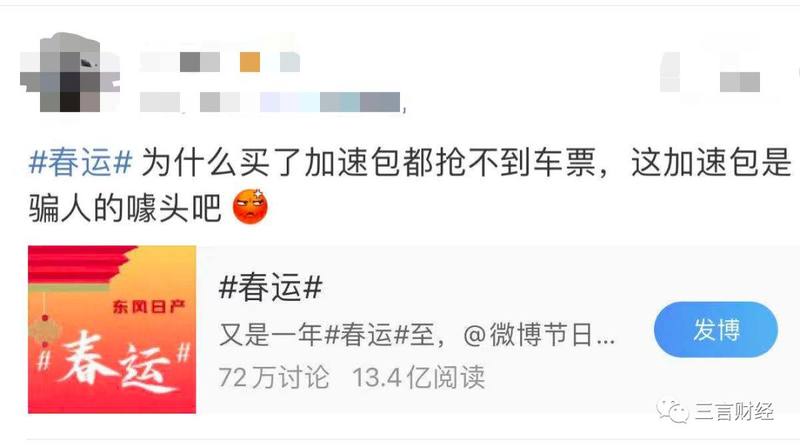Click the angry red face emoji

pyautogui.click(x=250, y=207)
